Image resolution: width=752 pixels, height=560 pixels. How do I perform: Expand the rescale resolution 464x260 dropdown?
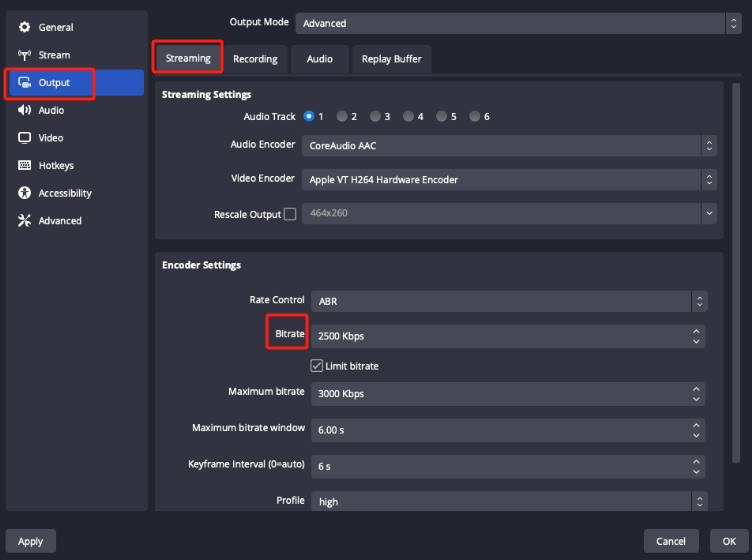[509, 213]
